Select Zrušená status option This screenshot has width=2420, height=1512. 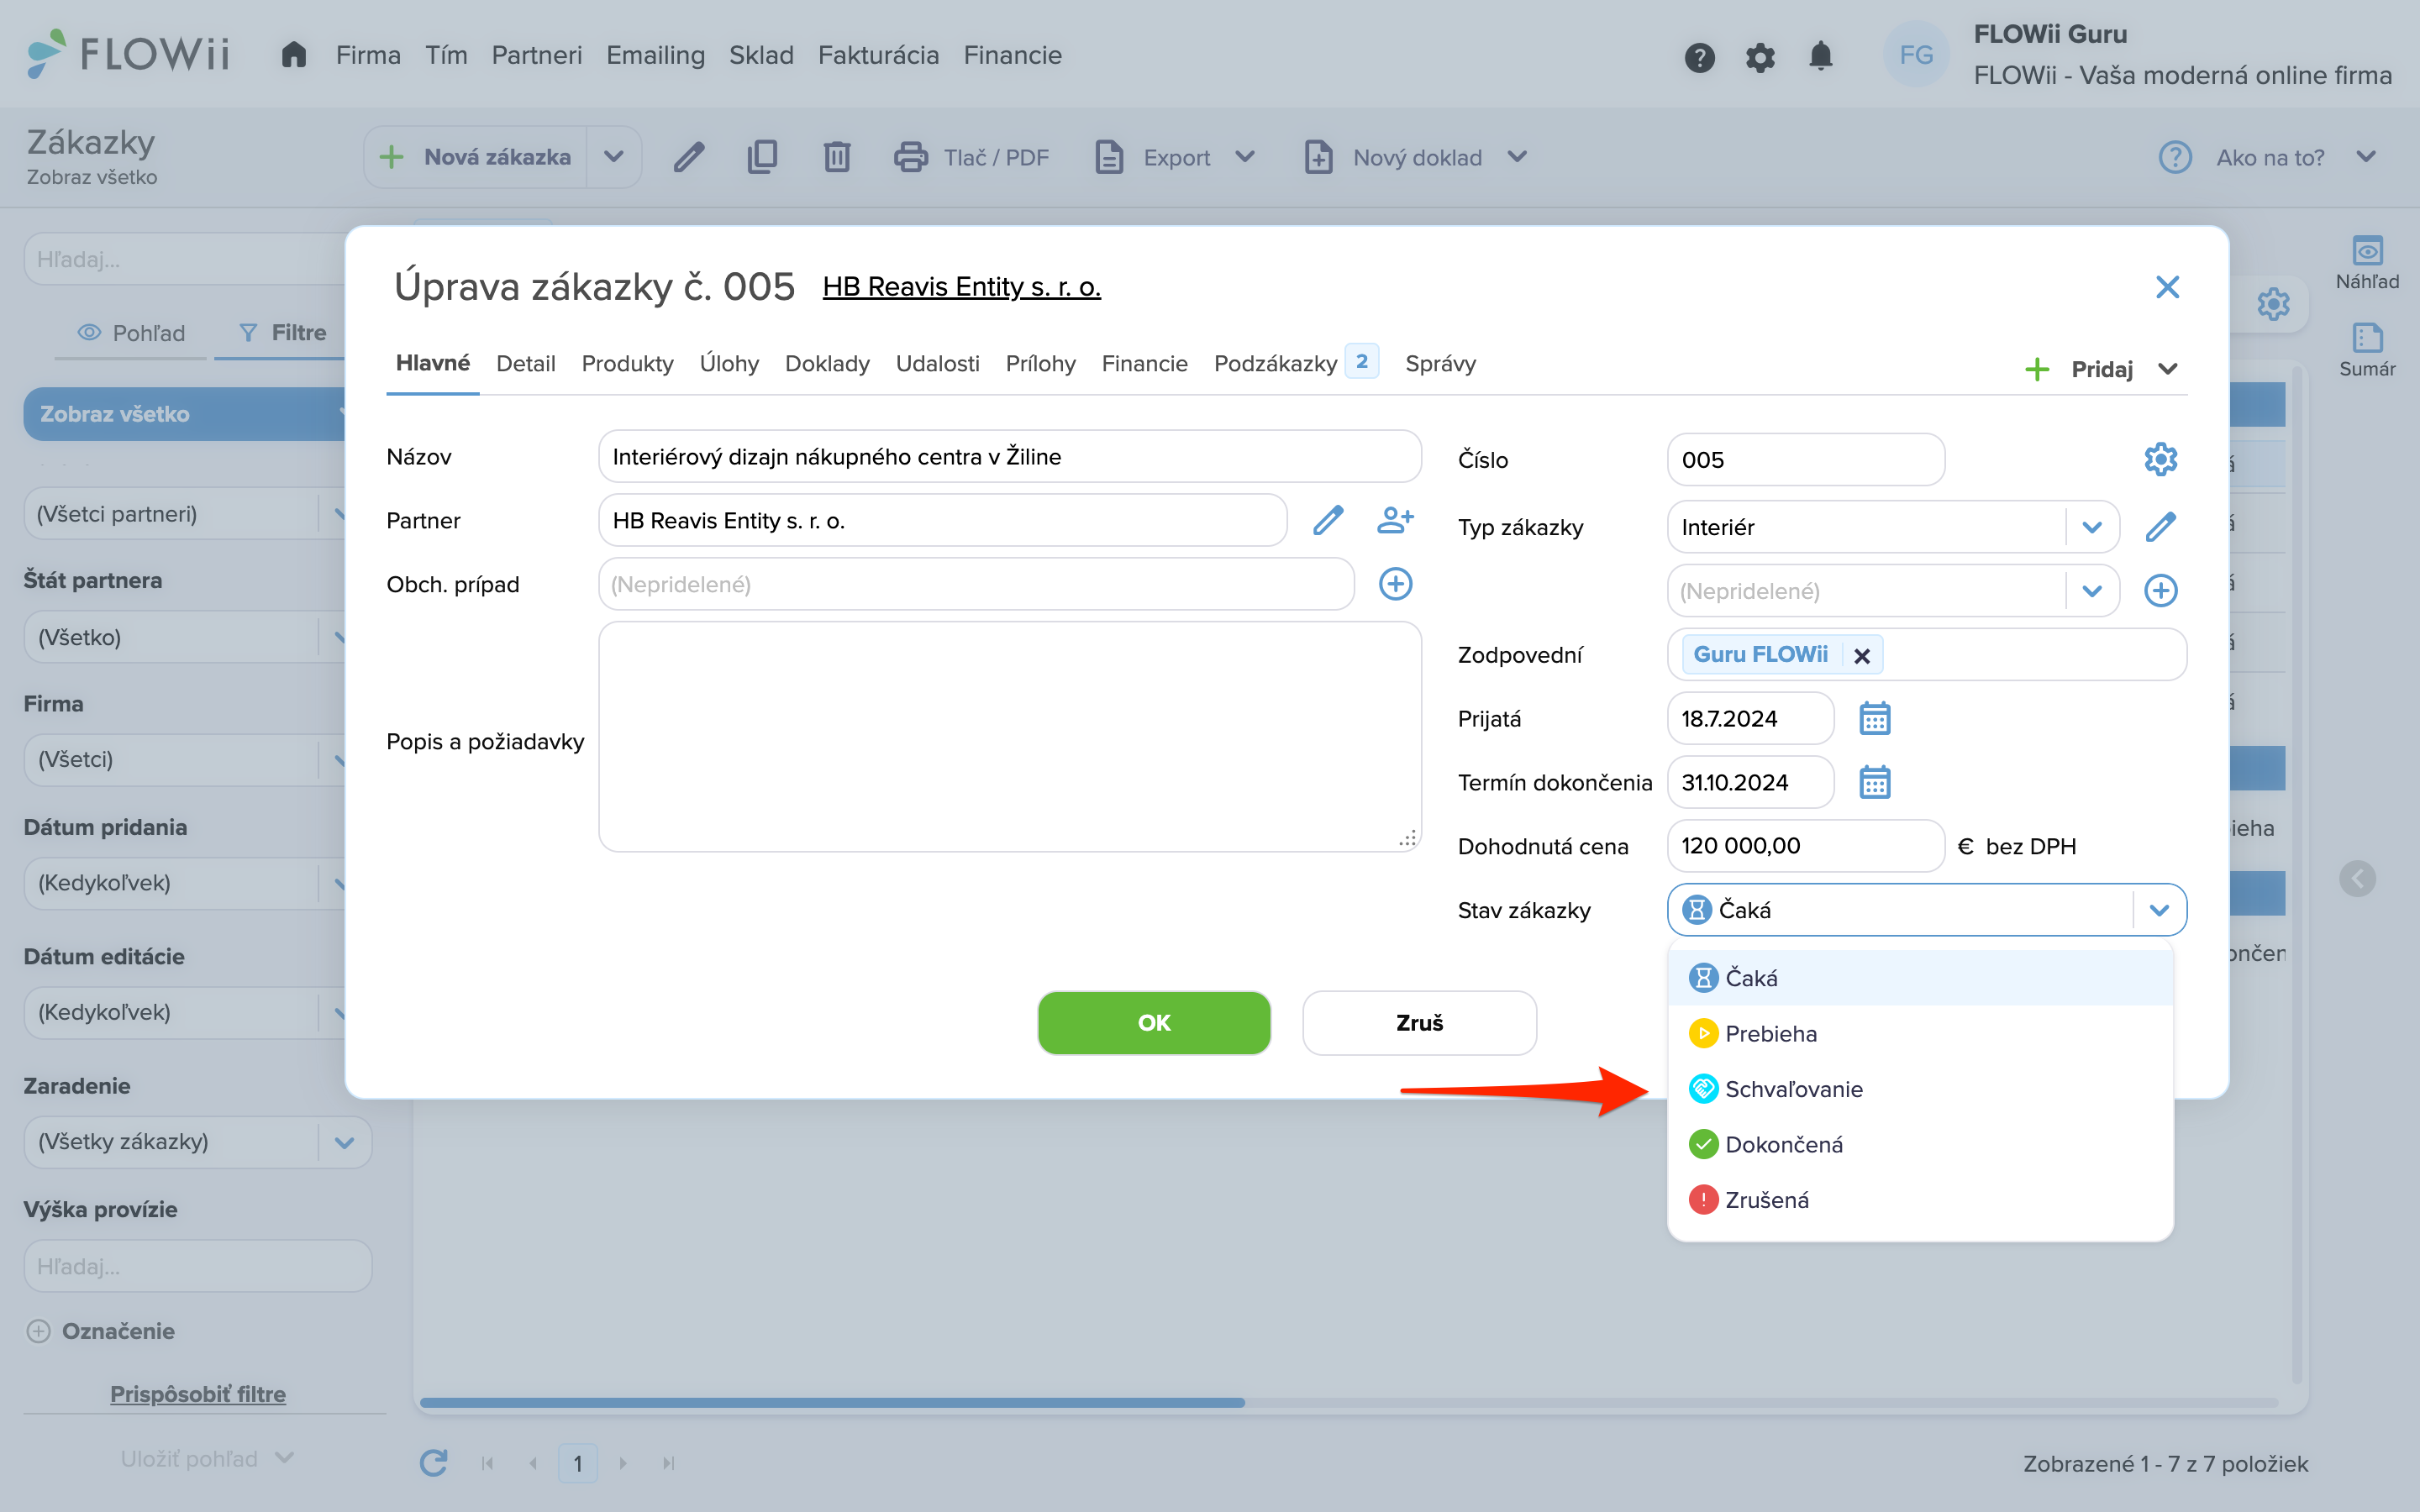(x=1920, y=1200)
